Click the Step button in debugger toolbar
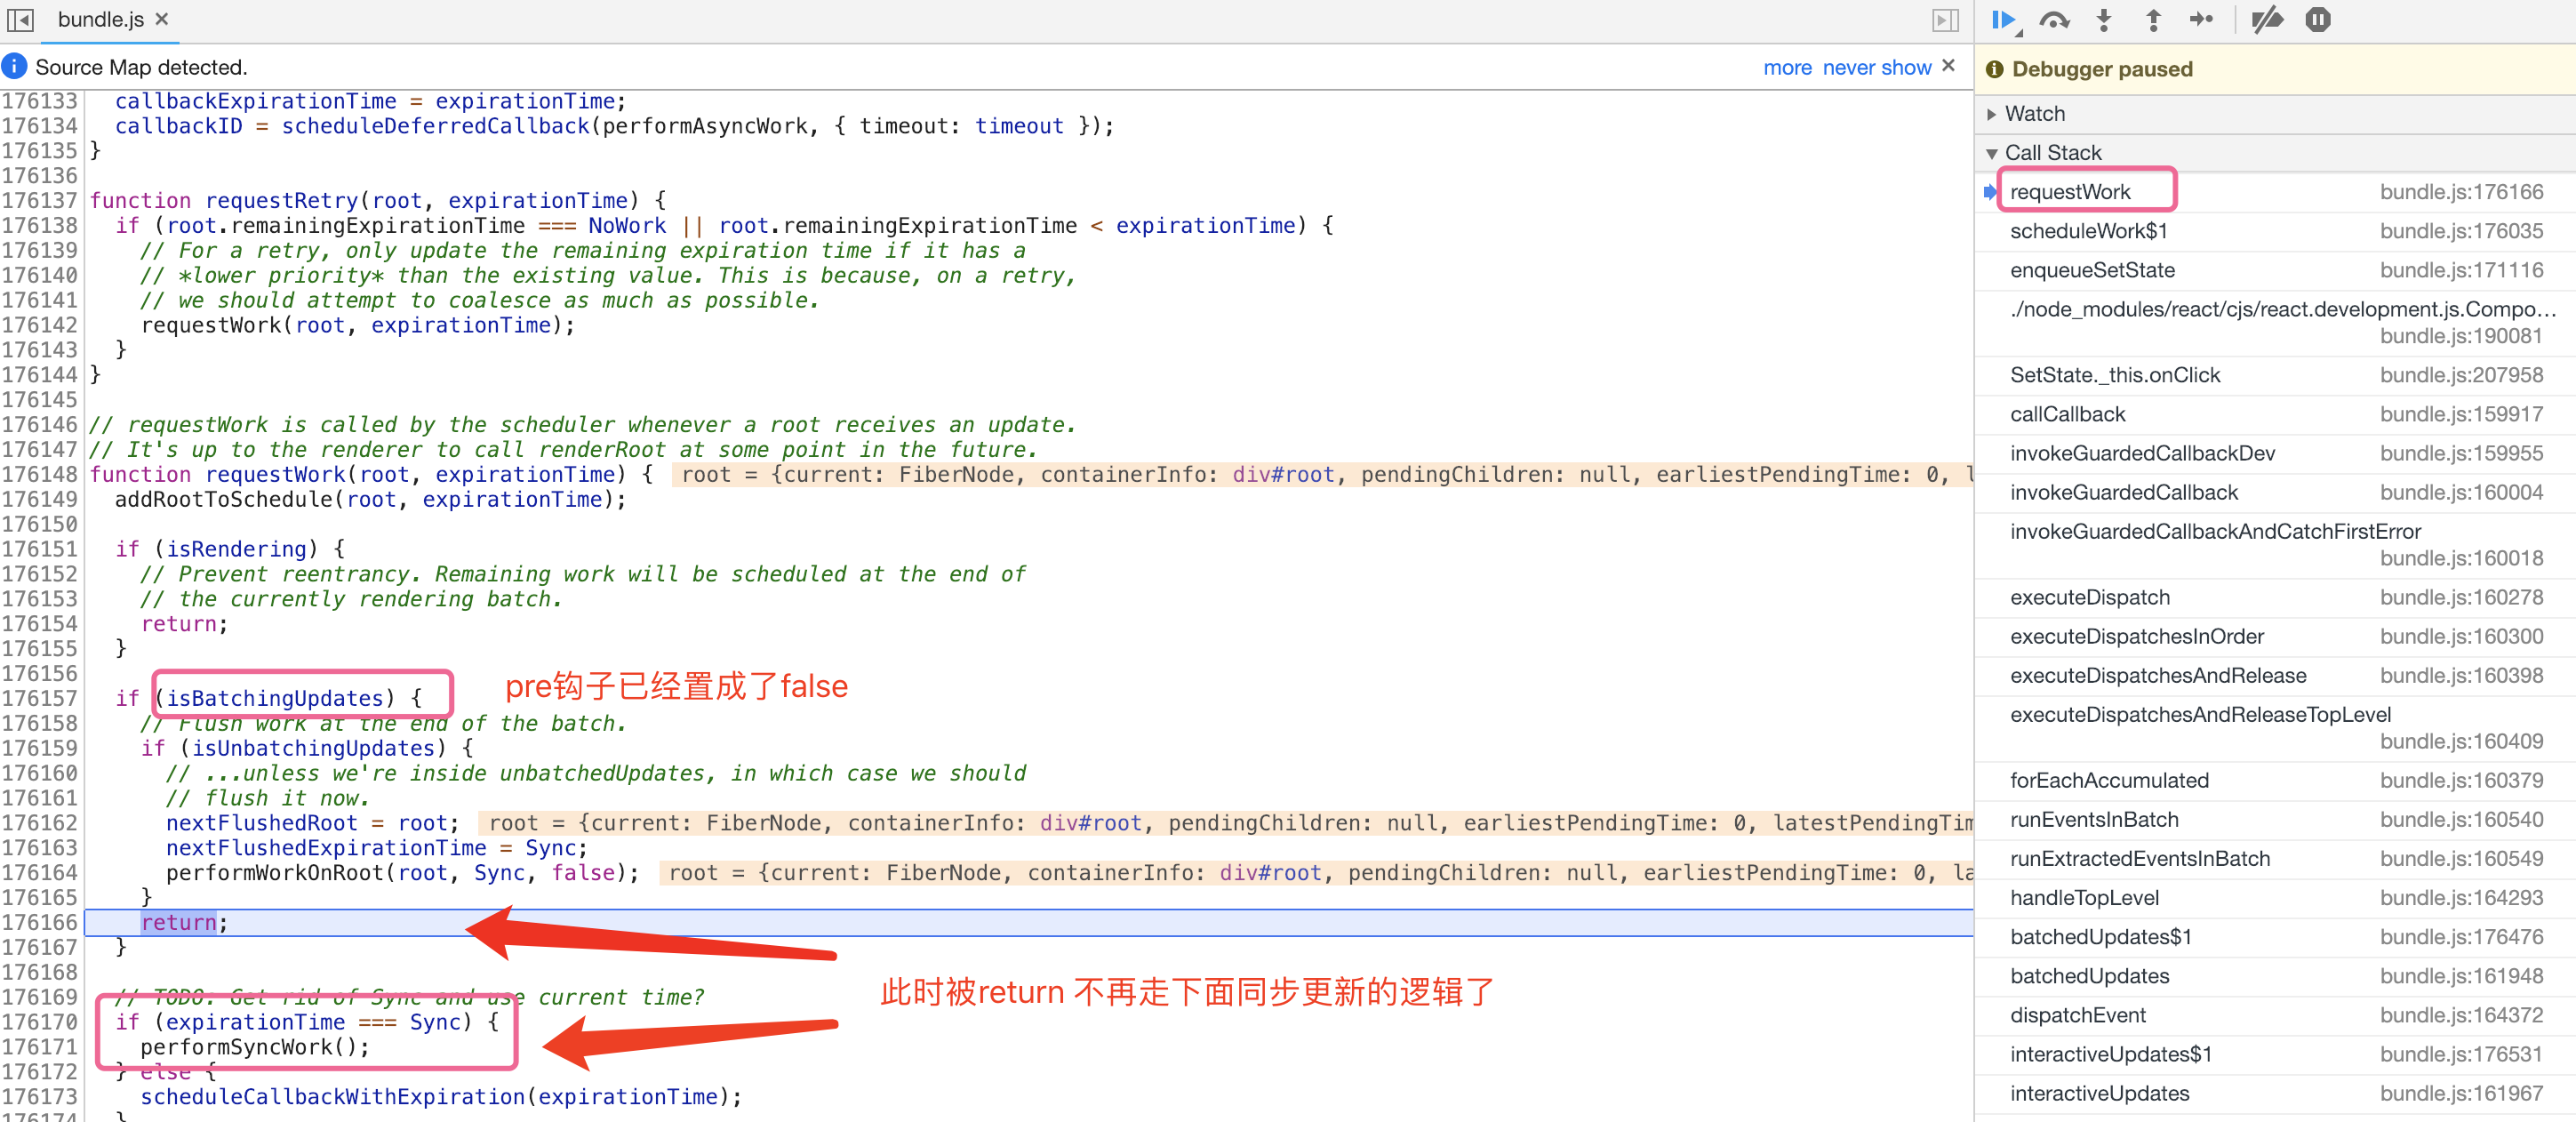The image size is (2576, 1122). click(2202, 20)
